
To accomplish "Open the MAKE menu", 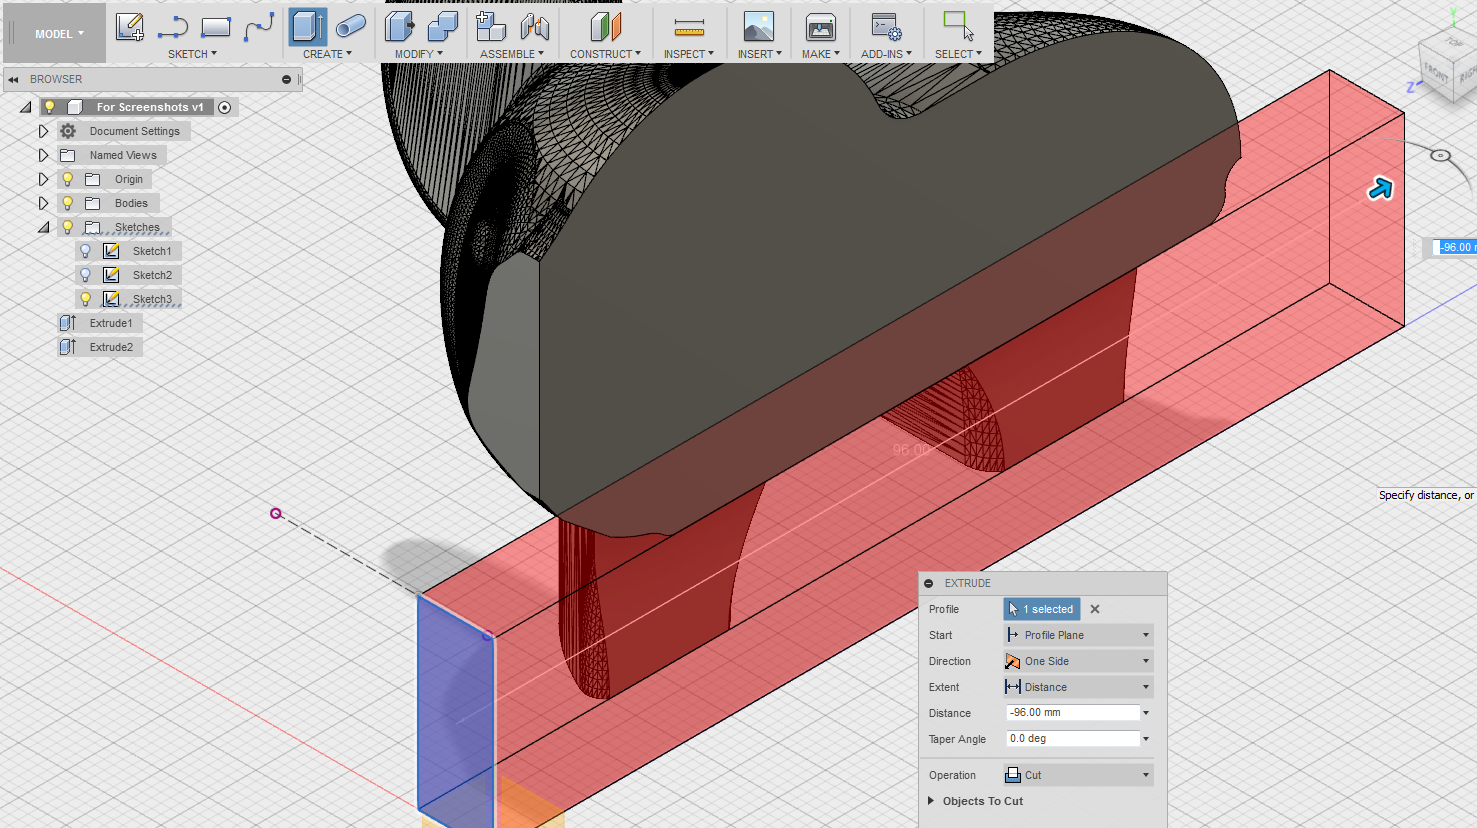I will pos(821,54).
